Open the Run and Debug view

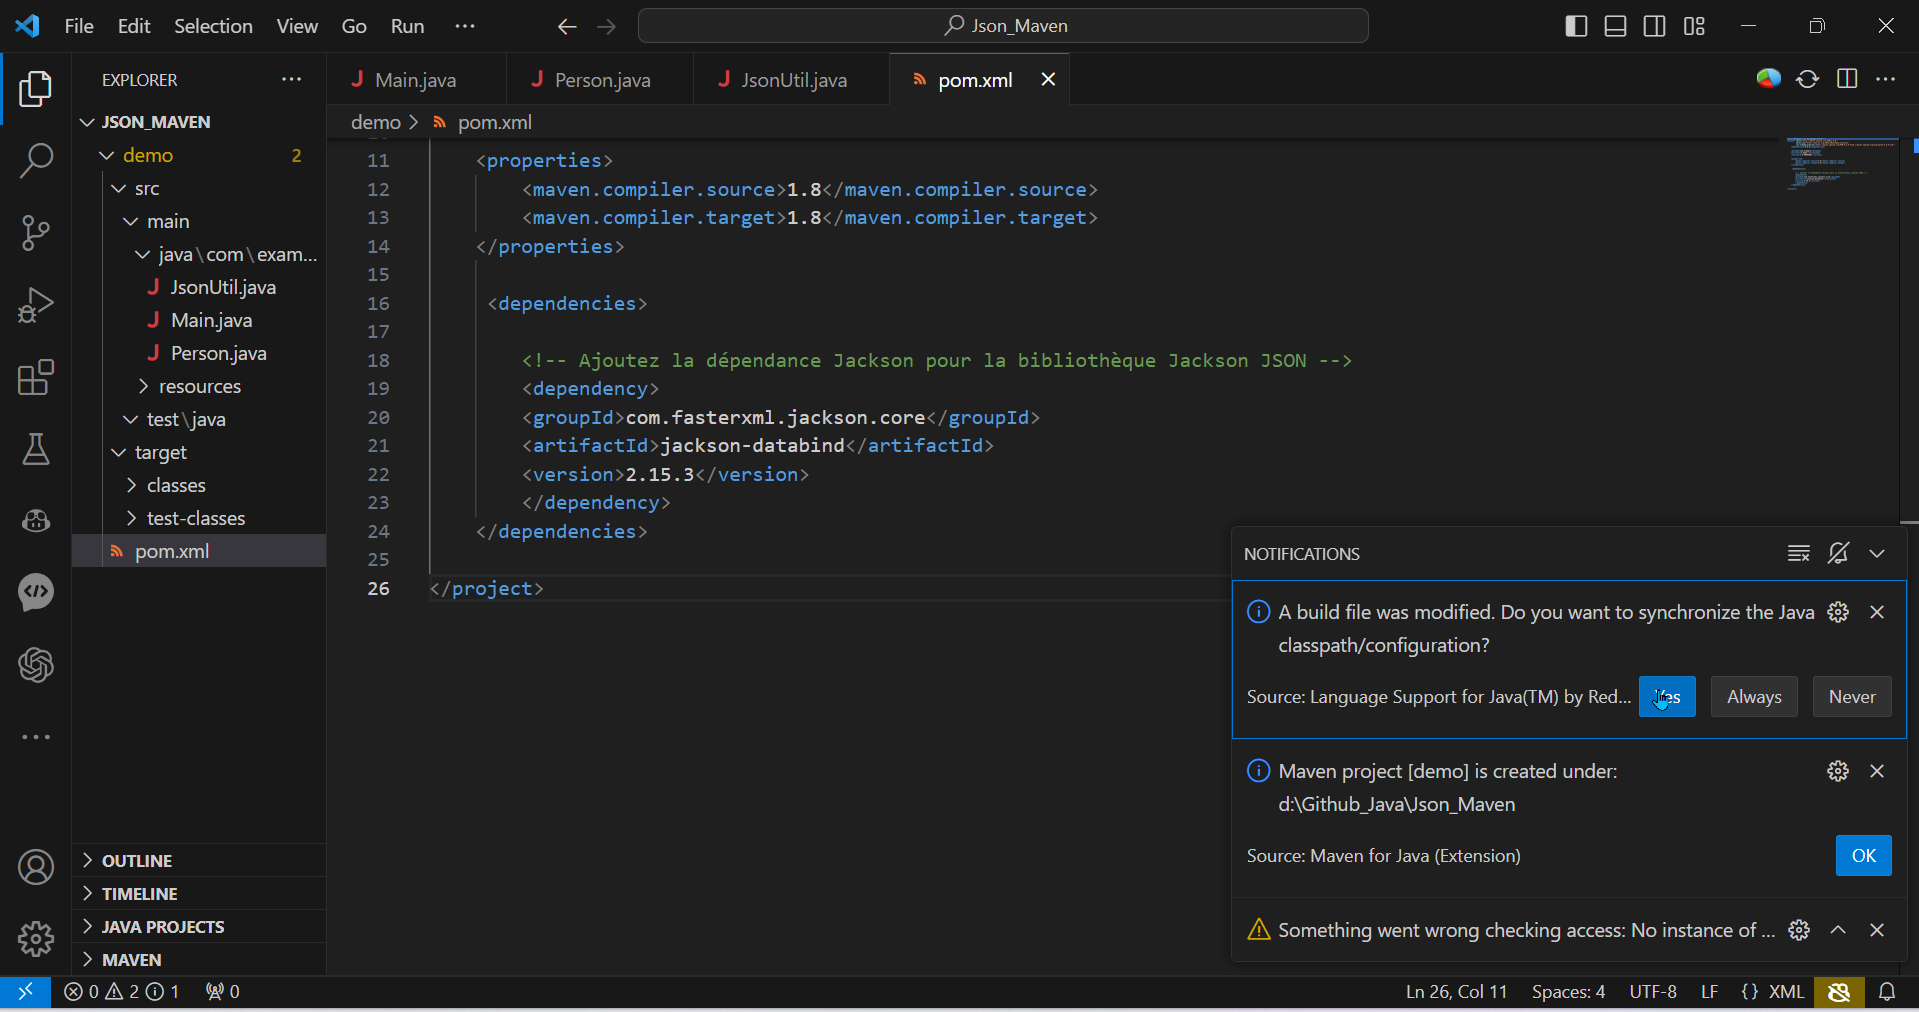coord(36,305)
